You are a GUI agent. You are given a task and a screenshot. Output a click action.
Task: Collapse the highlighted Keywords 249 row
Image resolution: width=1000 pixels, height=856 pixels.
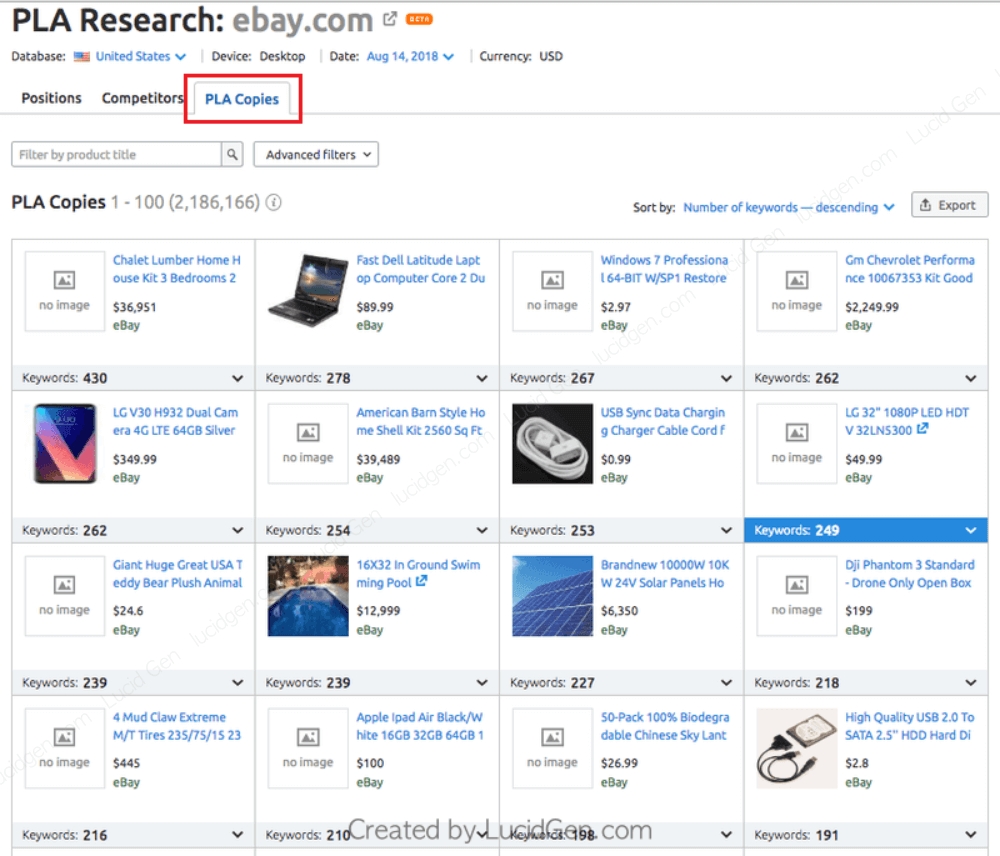pos(970,530)
